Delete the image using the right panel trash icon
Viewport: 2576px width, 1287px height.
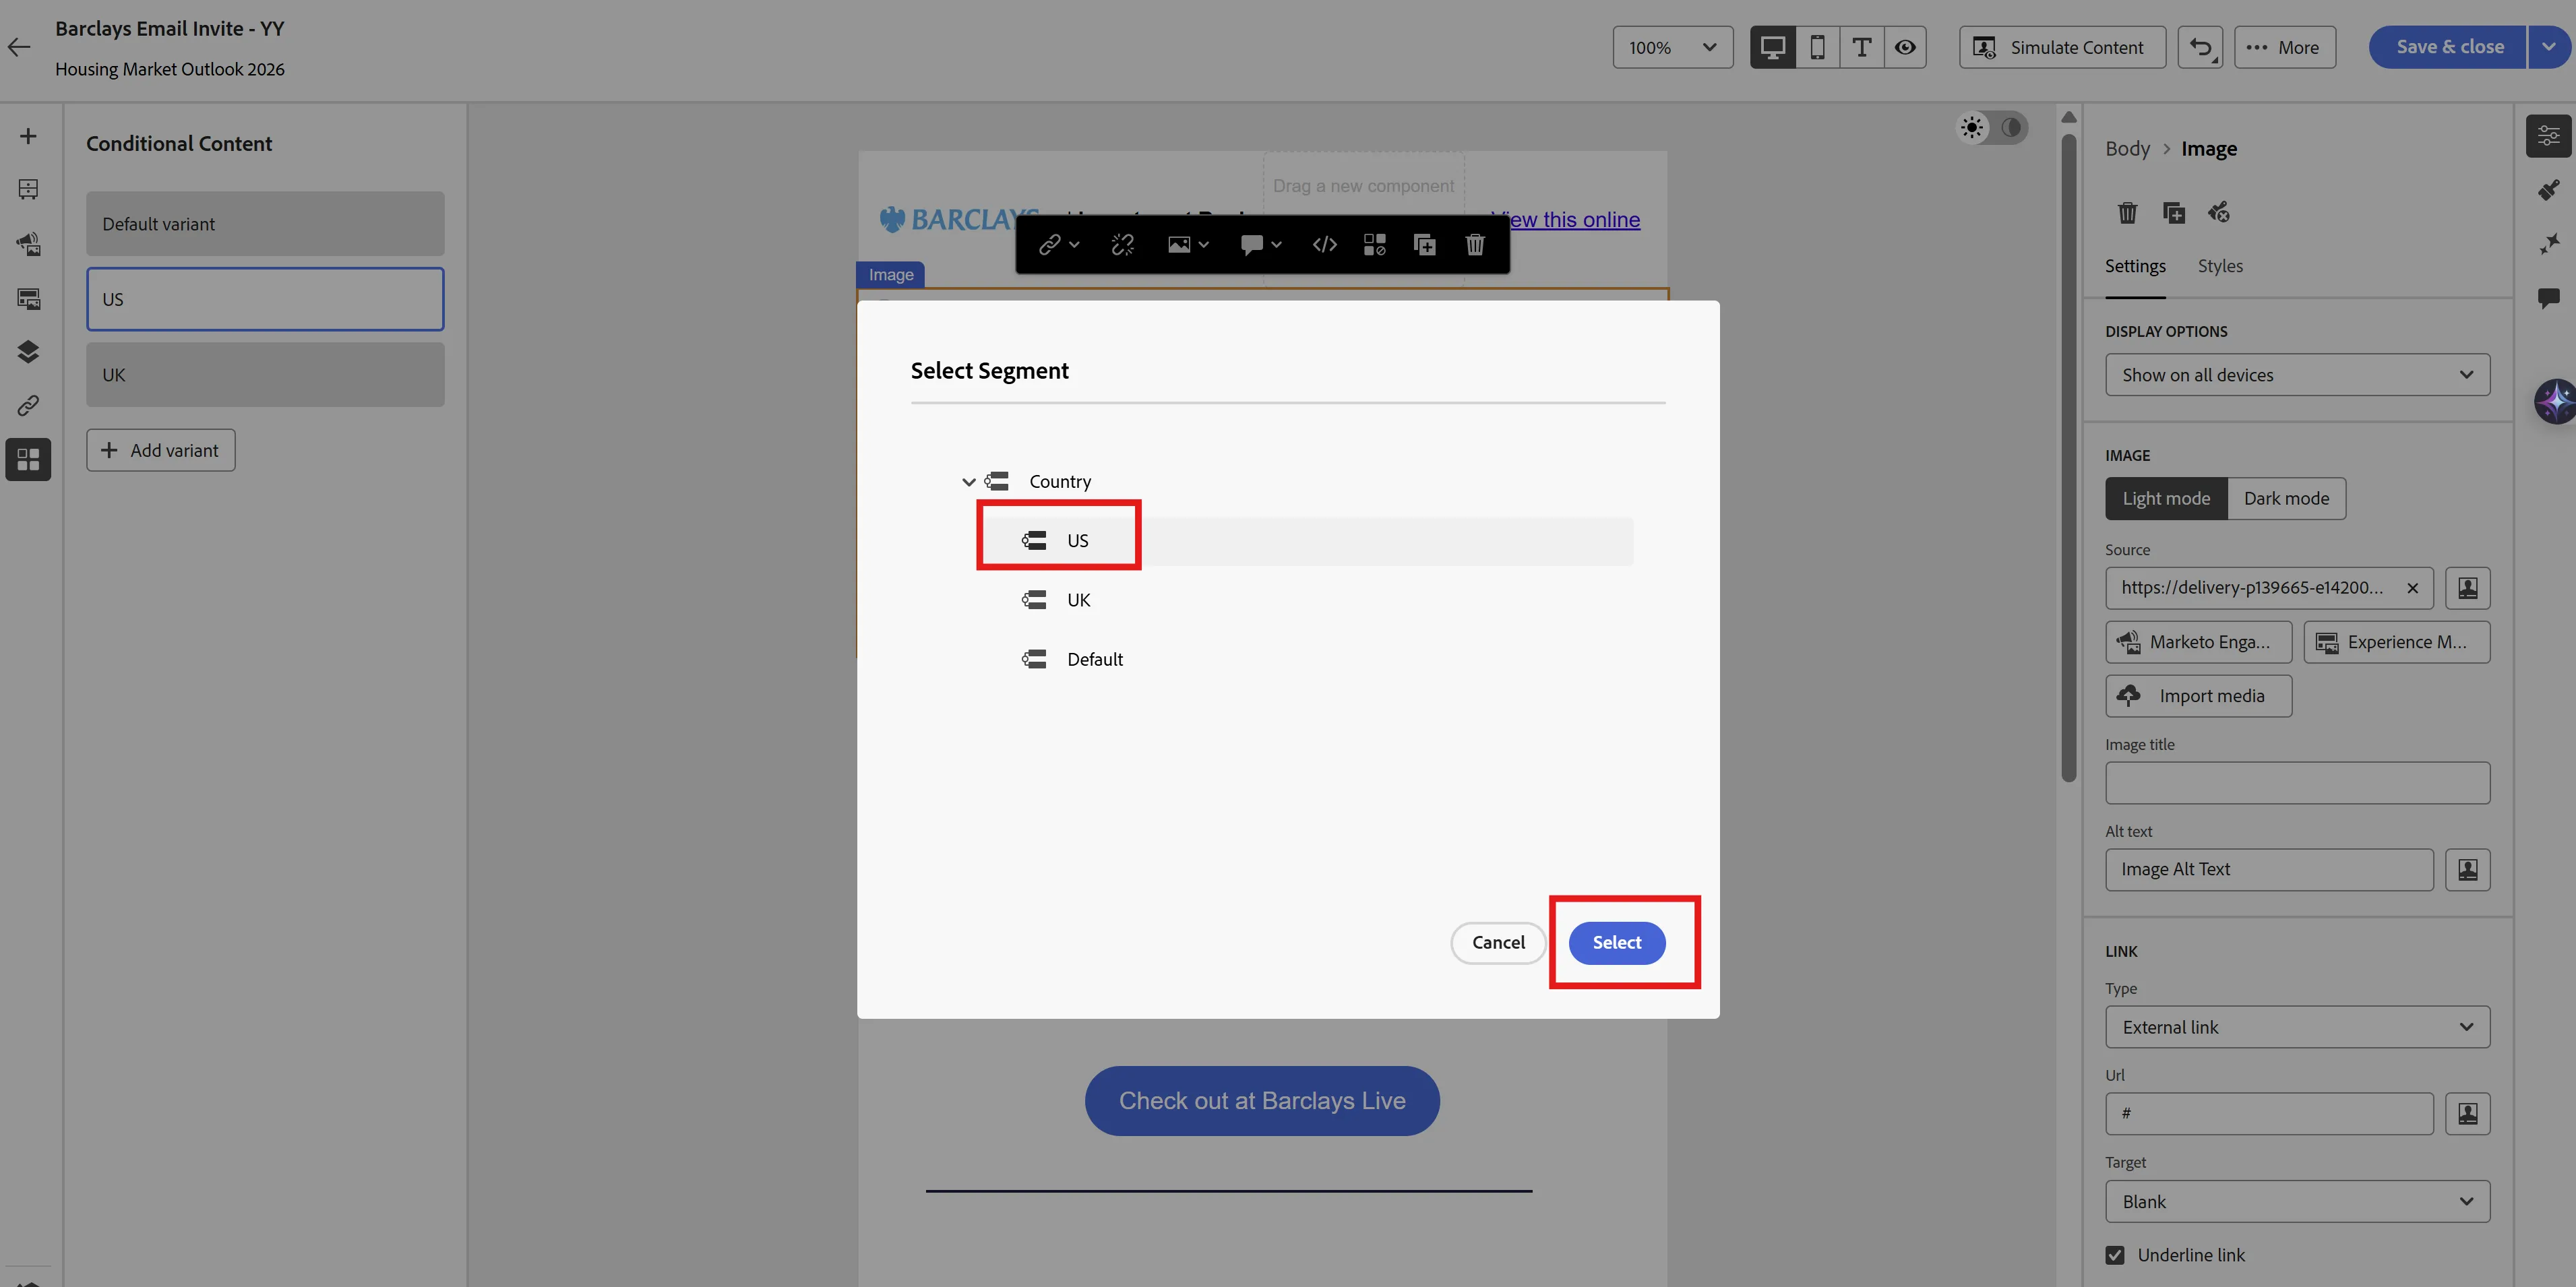coord(2127,212)
